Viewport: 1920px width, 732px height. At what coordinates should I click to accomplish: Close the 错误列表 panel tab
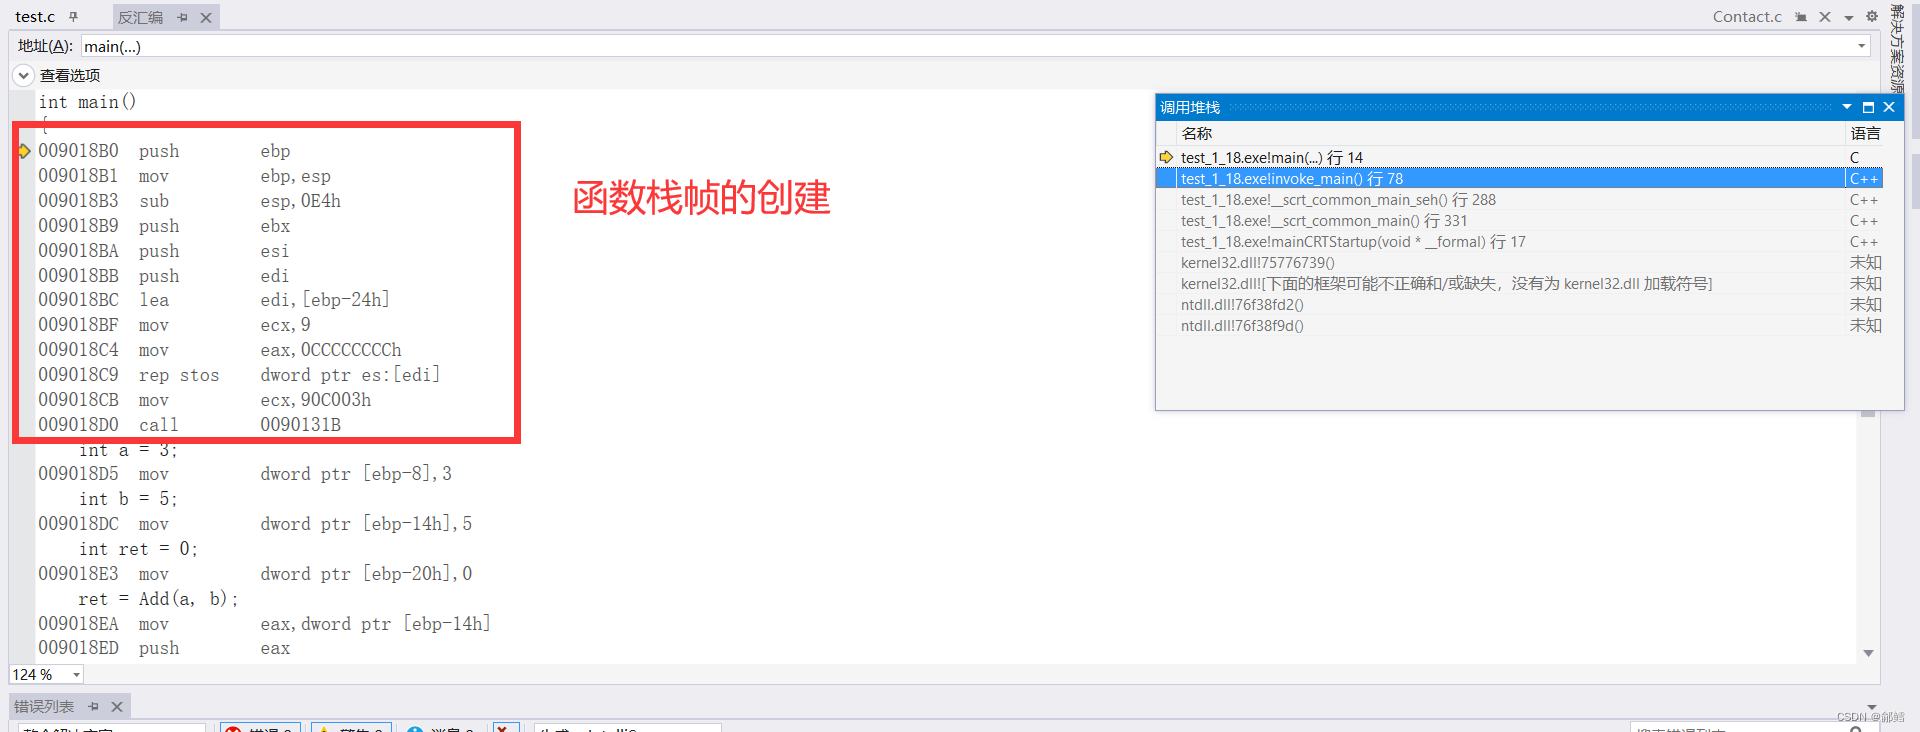pos(117,706)
